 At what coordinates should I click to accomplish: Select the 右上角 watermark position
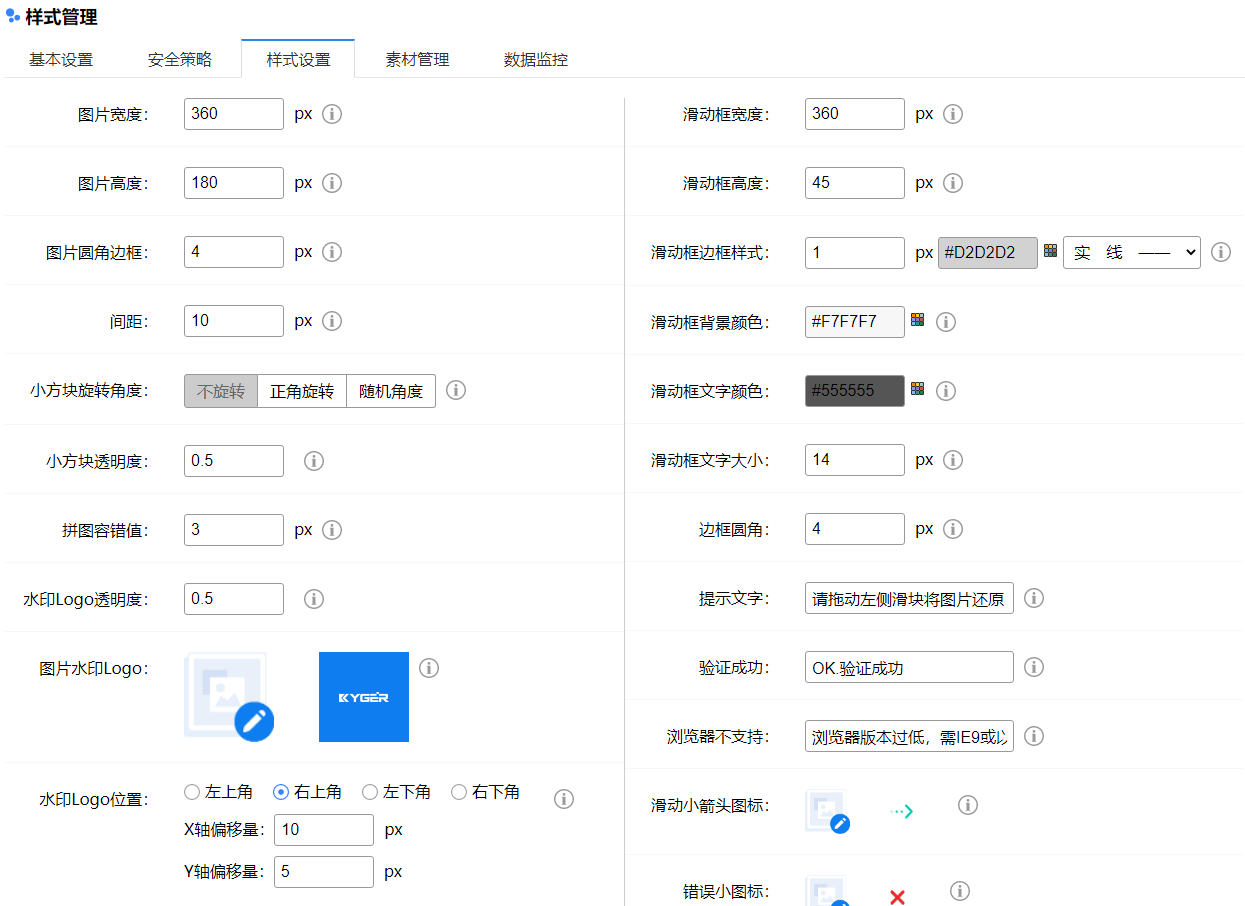pyautogui.click(x=280, y=791)
